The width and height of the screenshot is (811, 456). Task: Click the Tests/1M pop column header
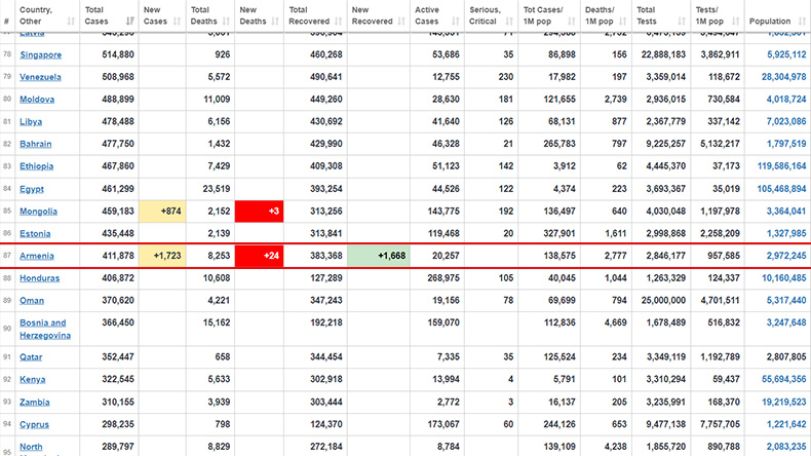pyautogui.click(x=717, y=16)
